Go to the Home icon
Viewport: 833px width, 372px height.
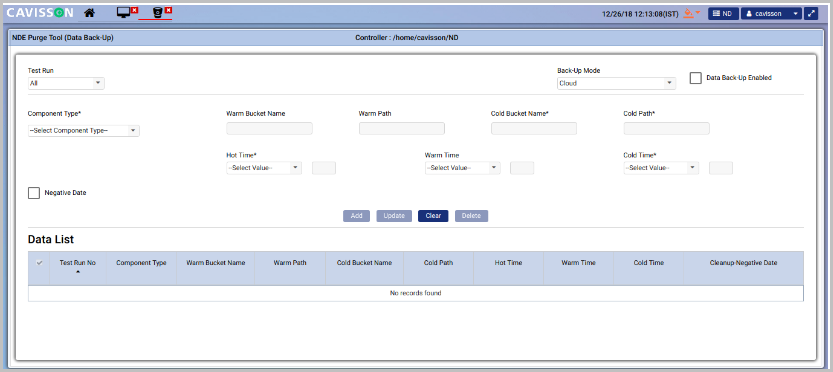pos(89,13)
